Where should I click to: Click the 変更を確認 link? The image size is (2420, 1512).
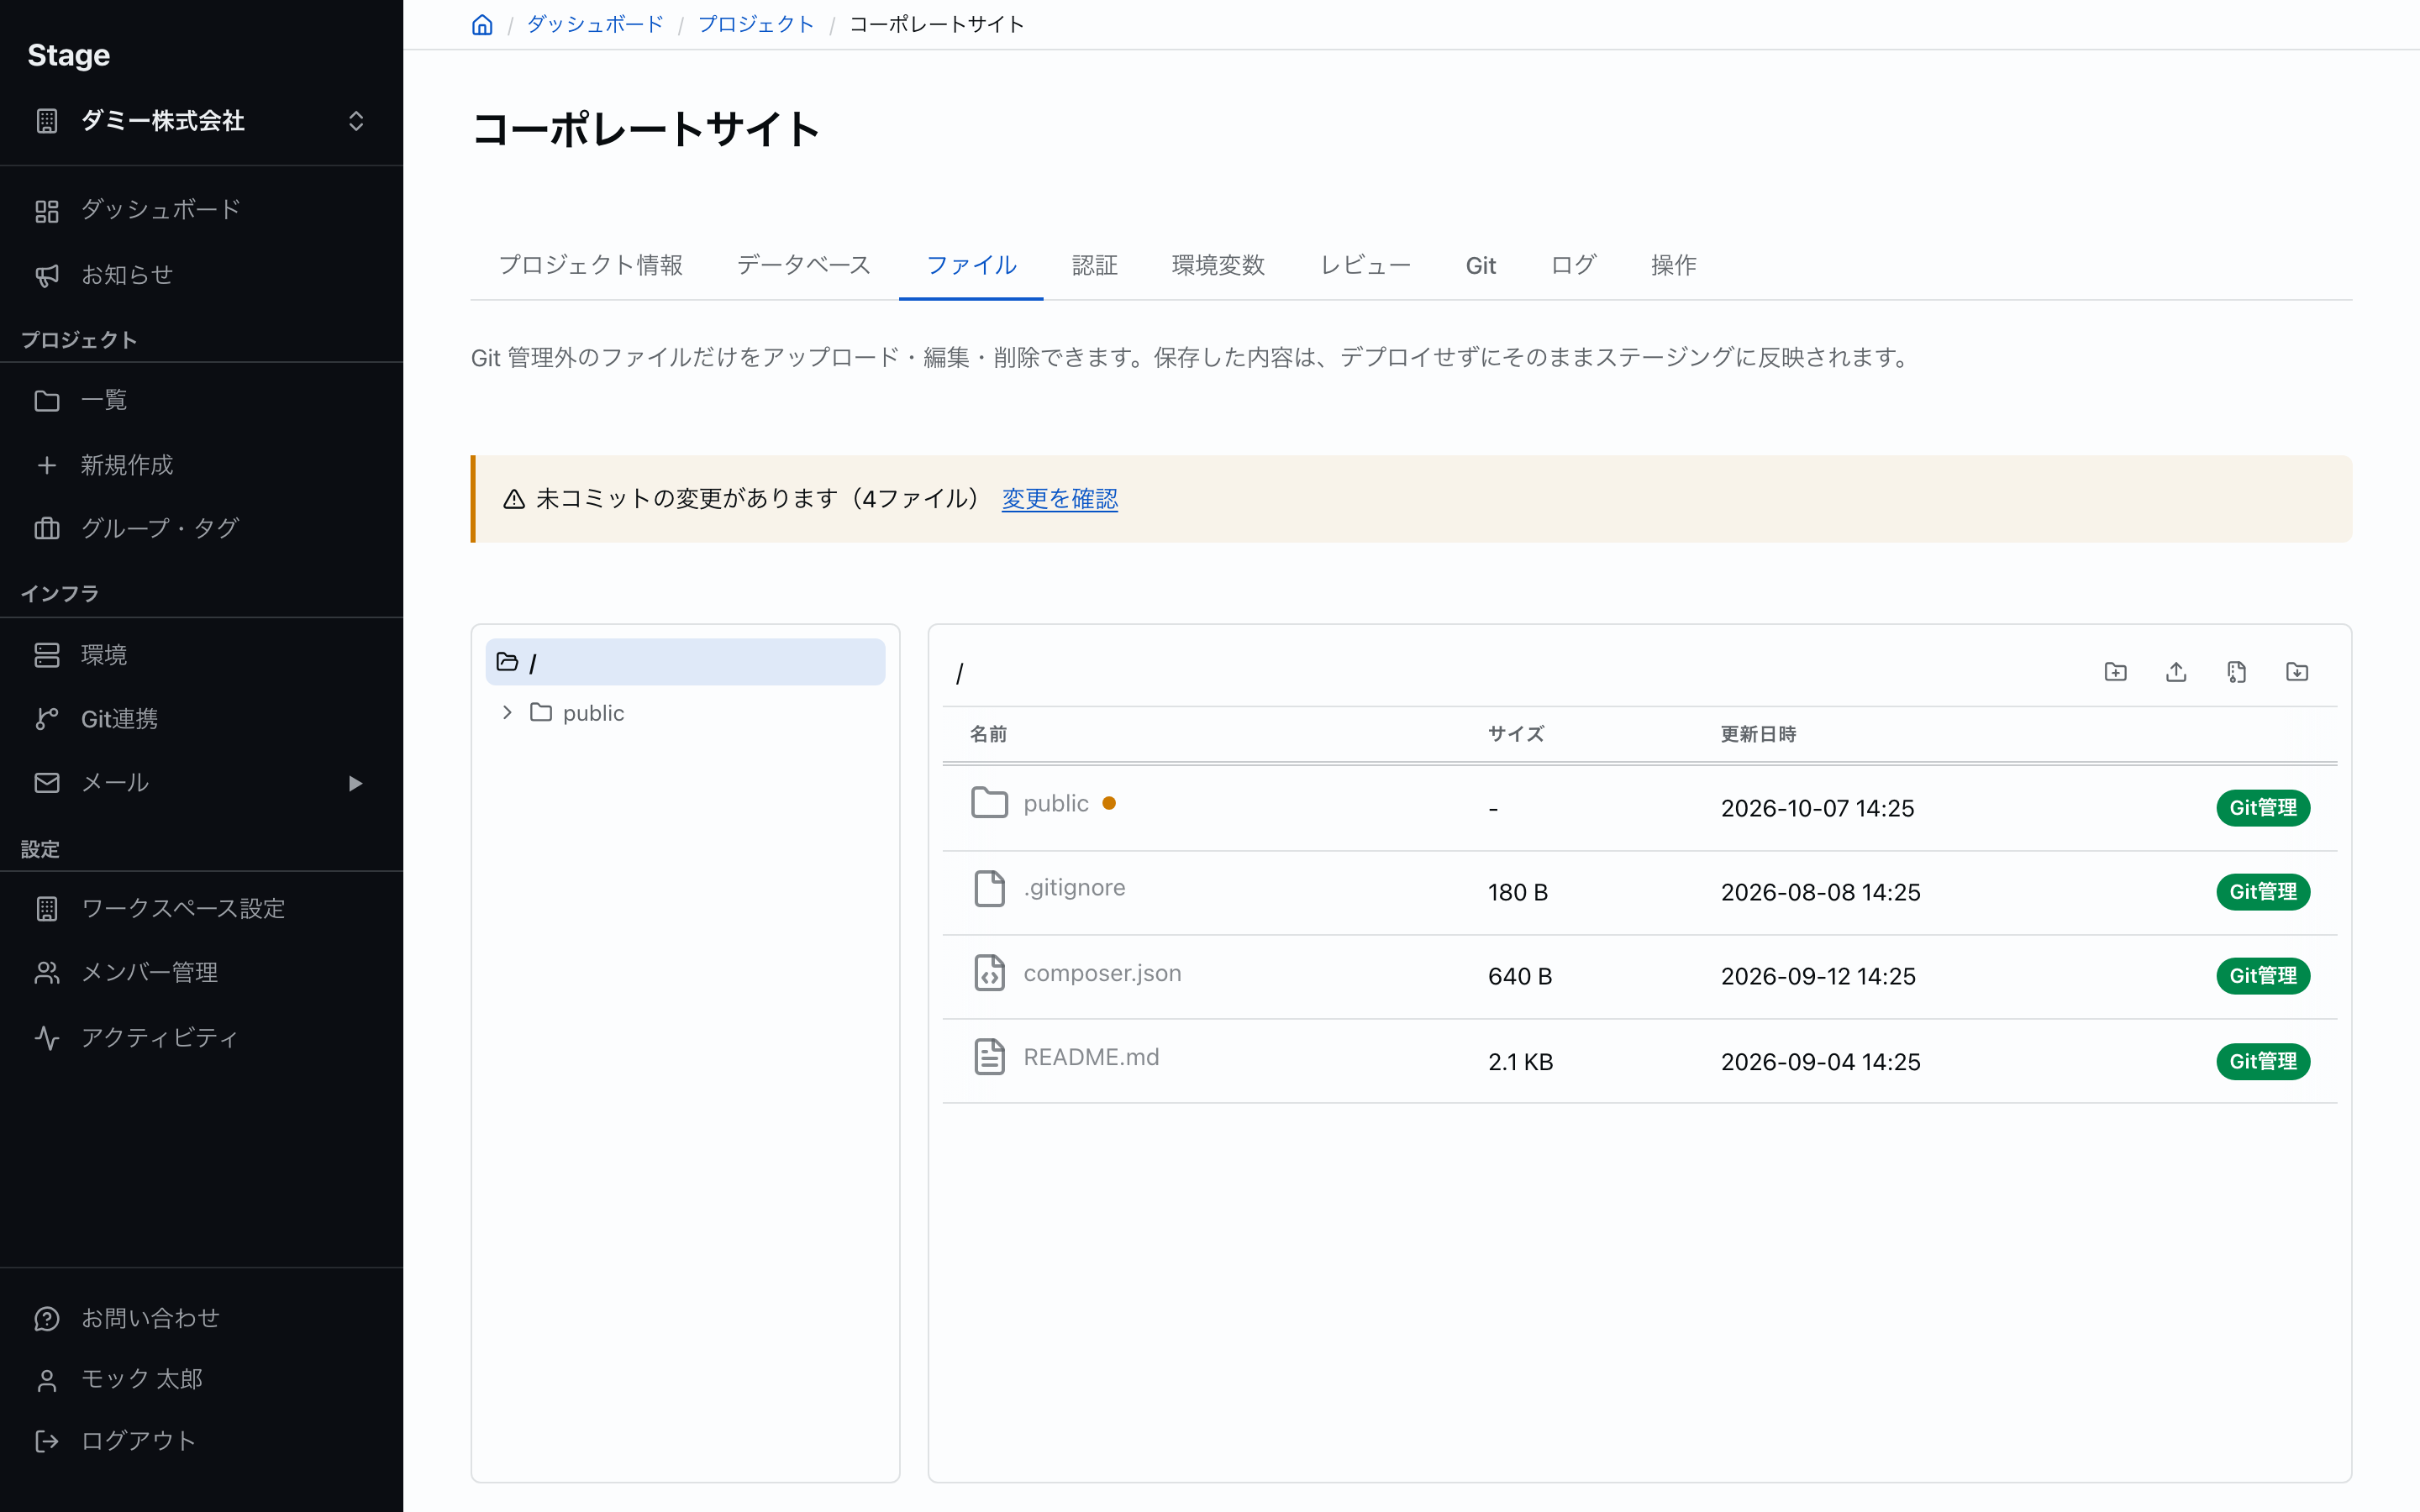click(1059, 499)
